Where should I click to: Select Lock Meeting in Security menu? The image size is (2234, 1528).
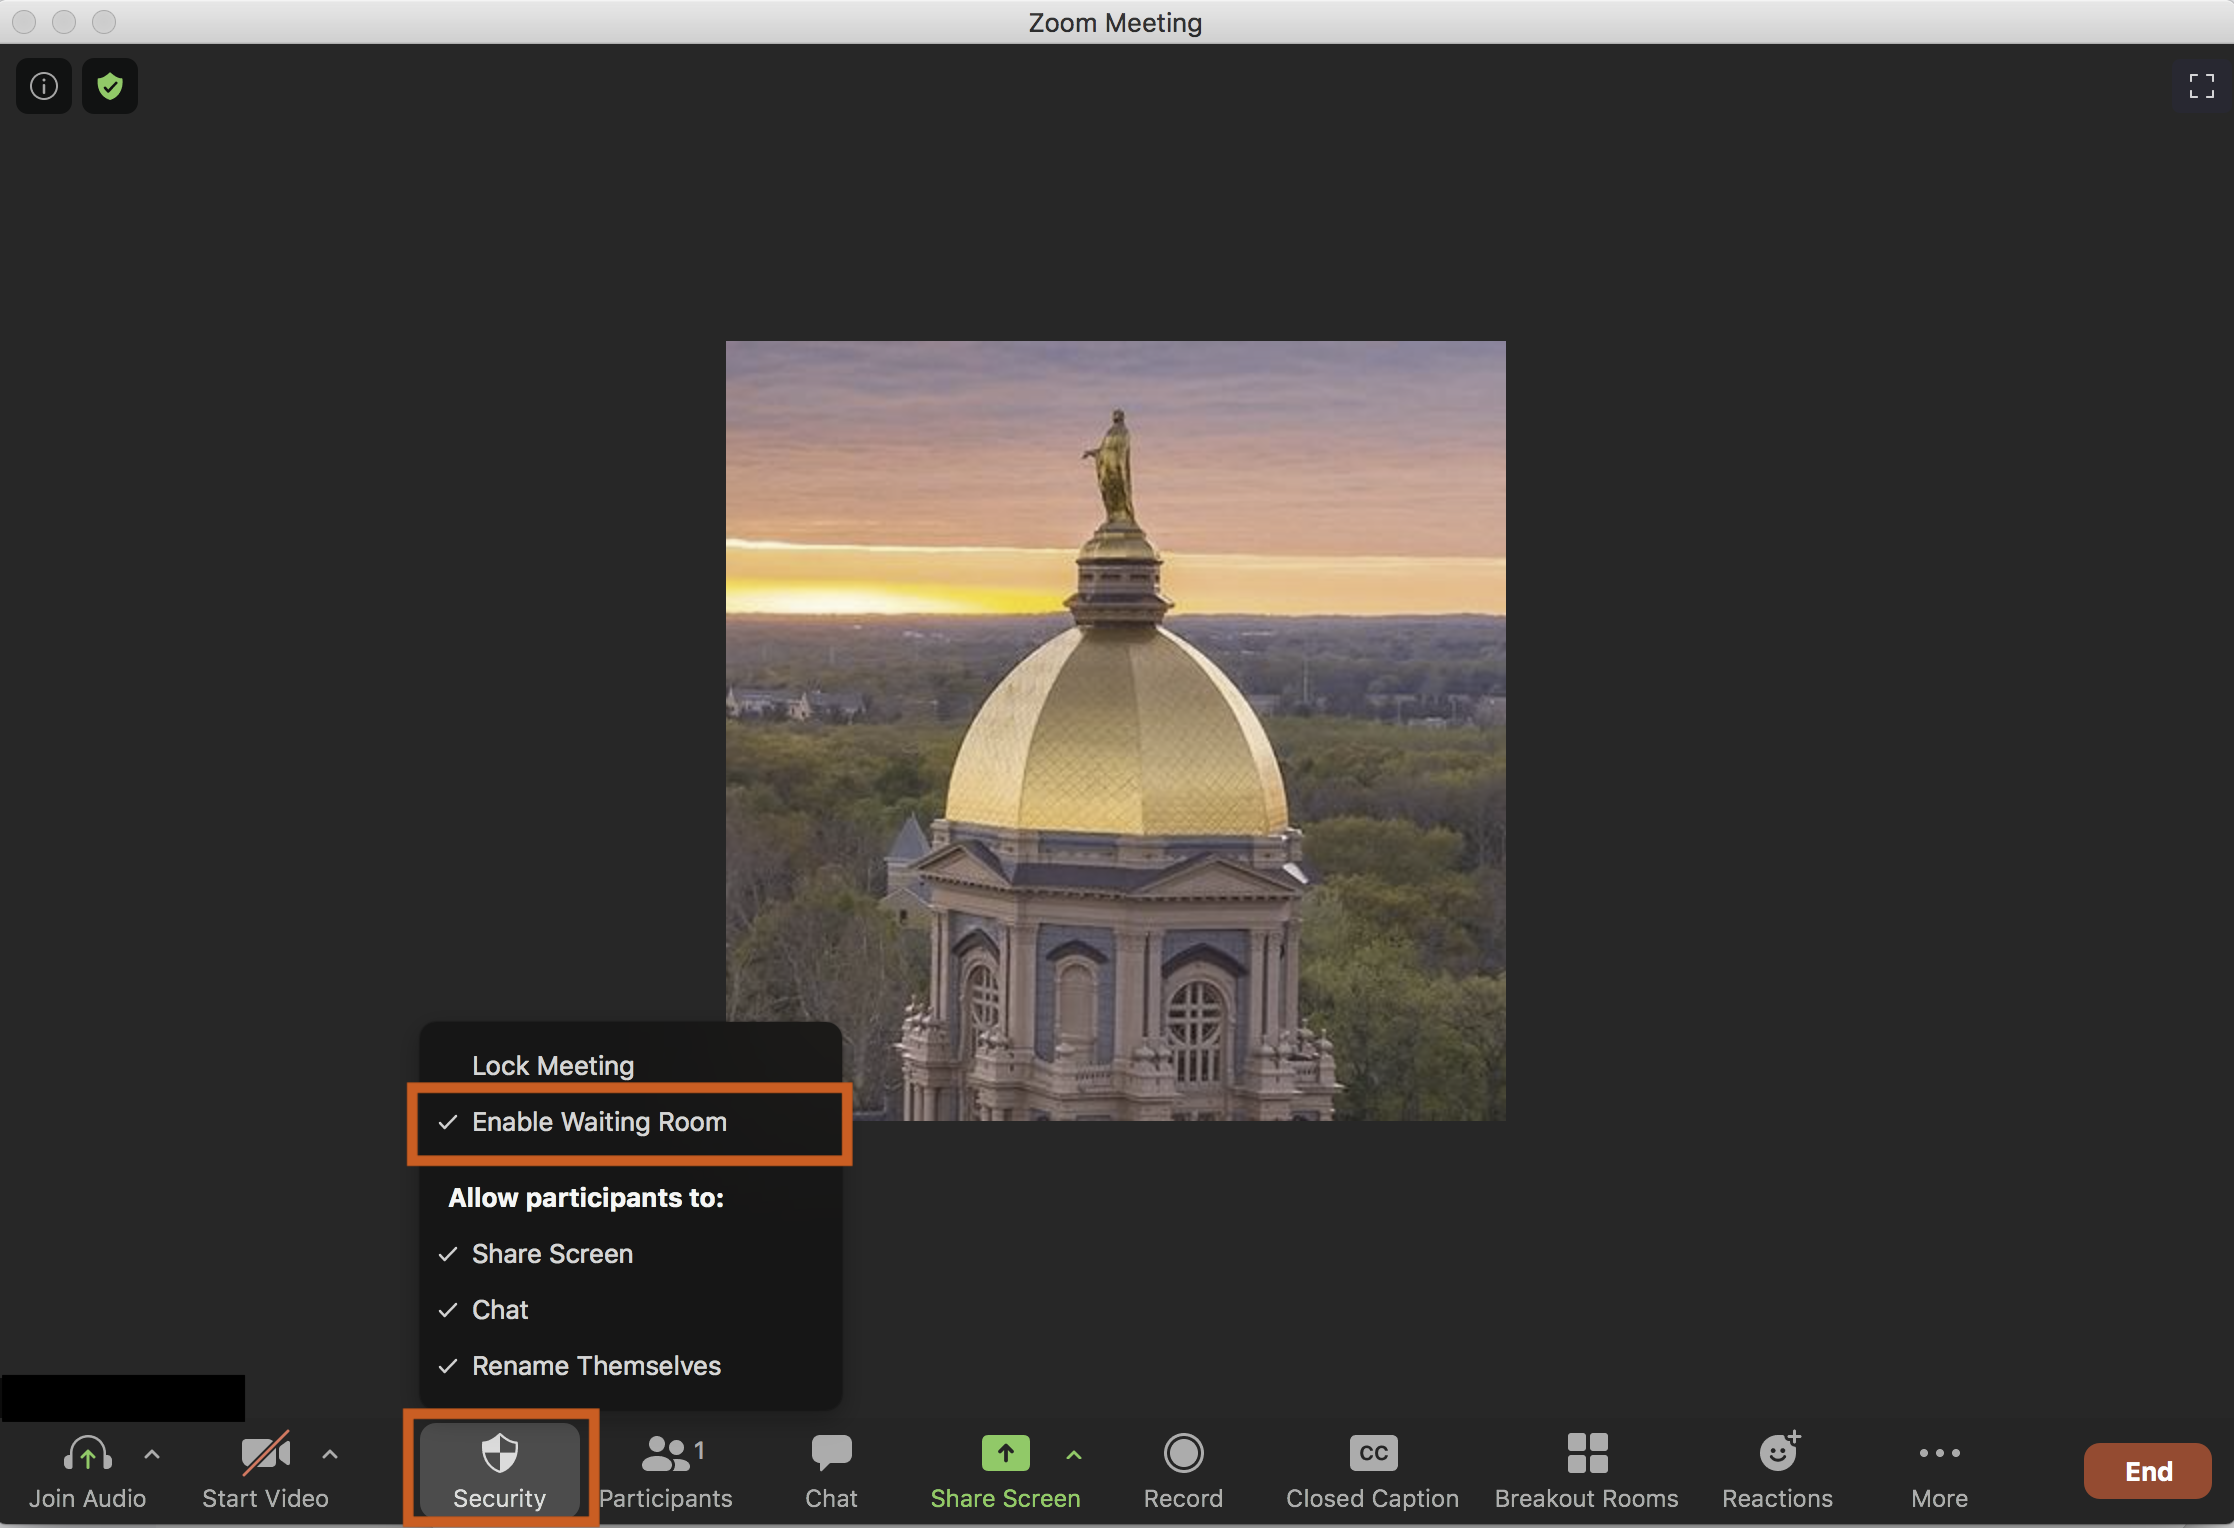tap(630, 1066)
